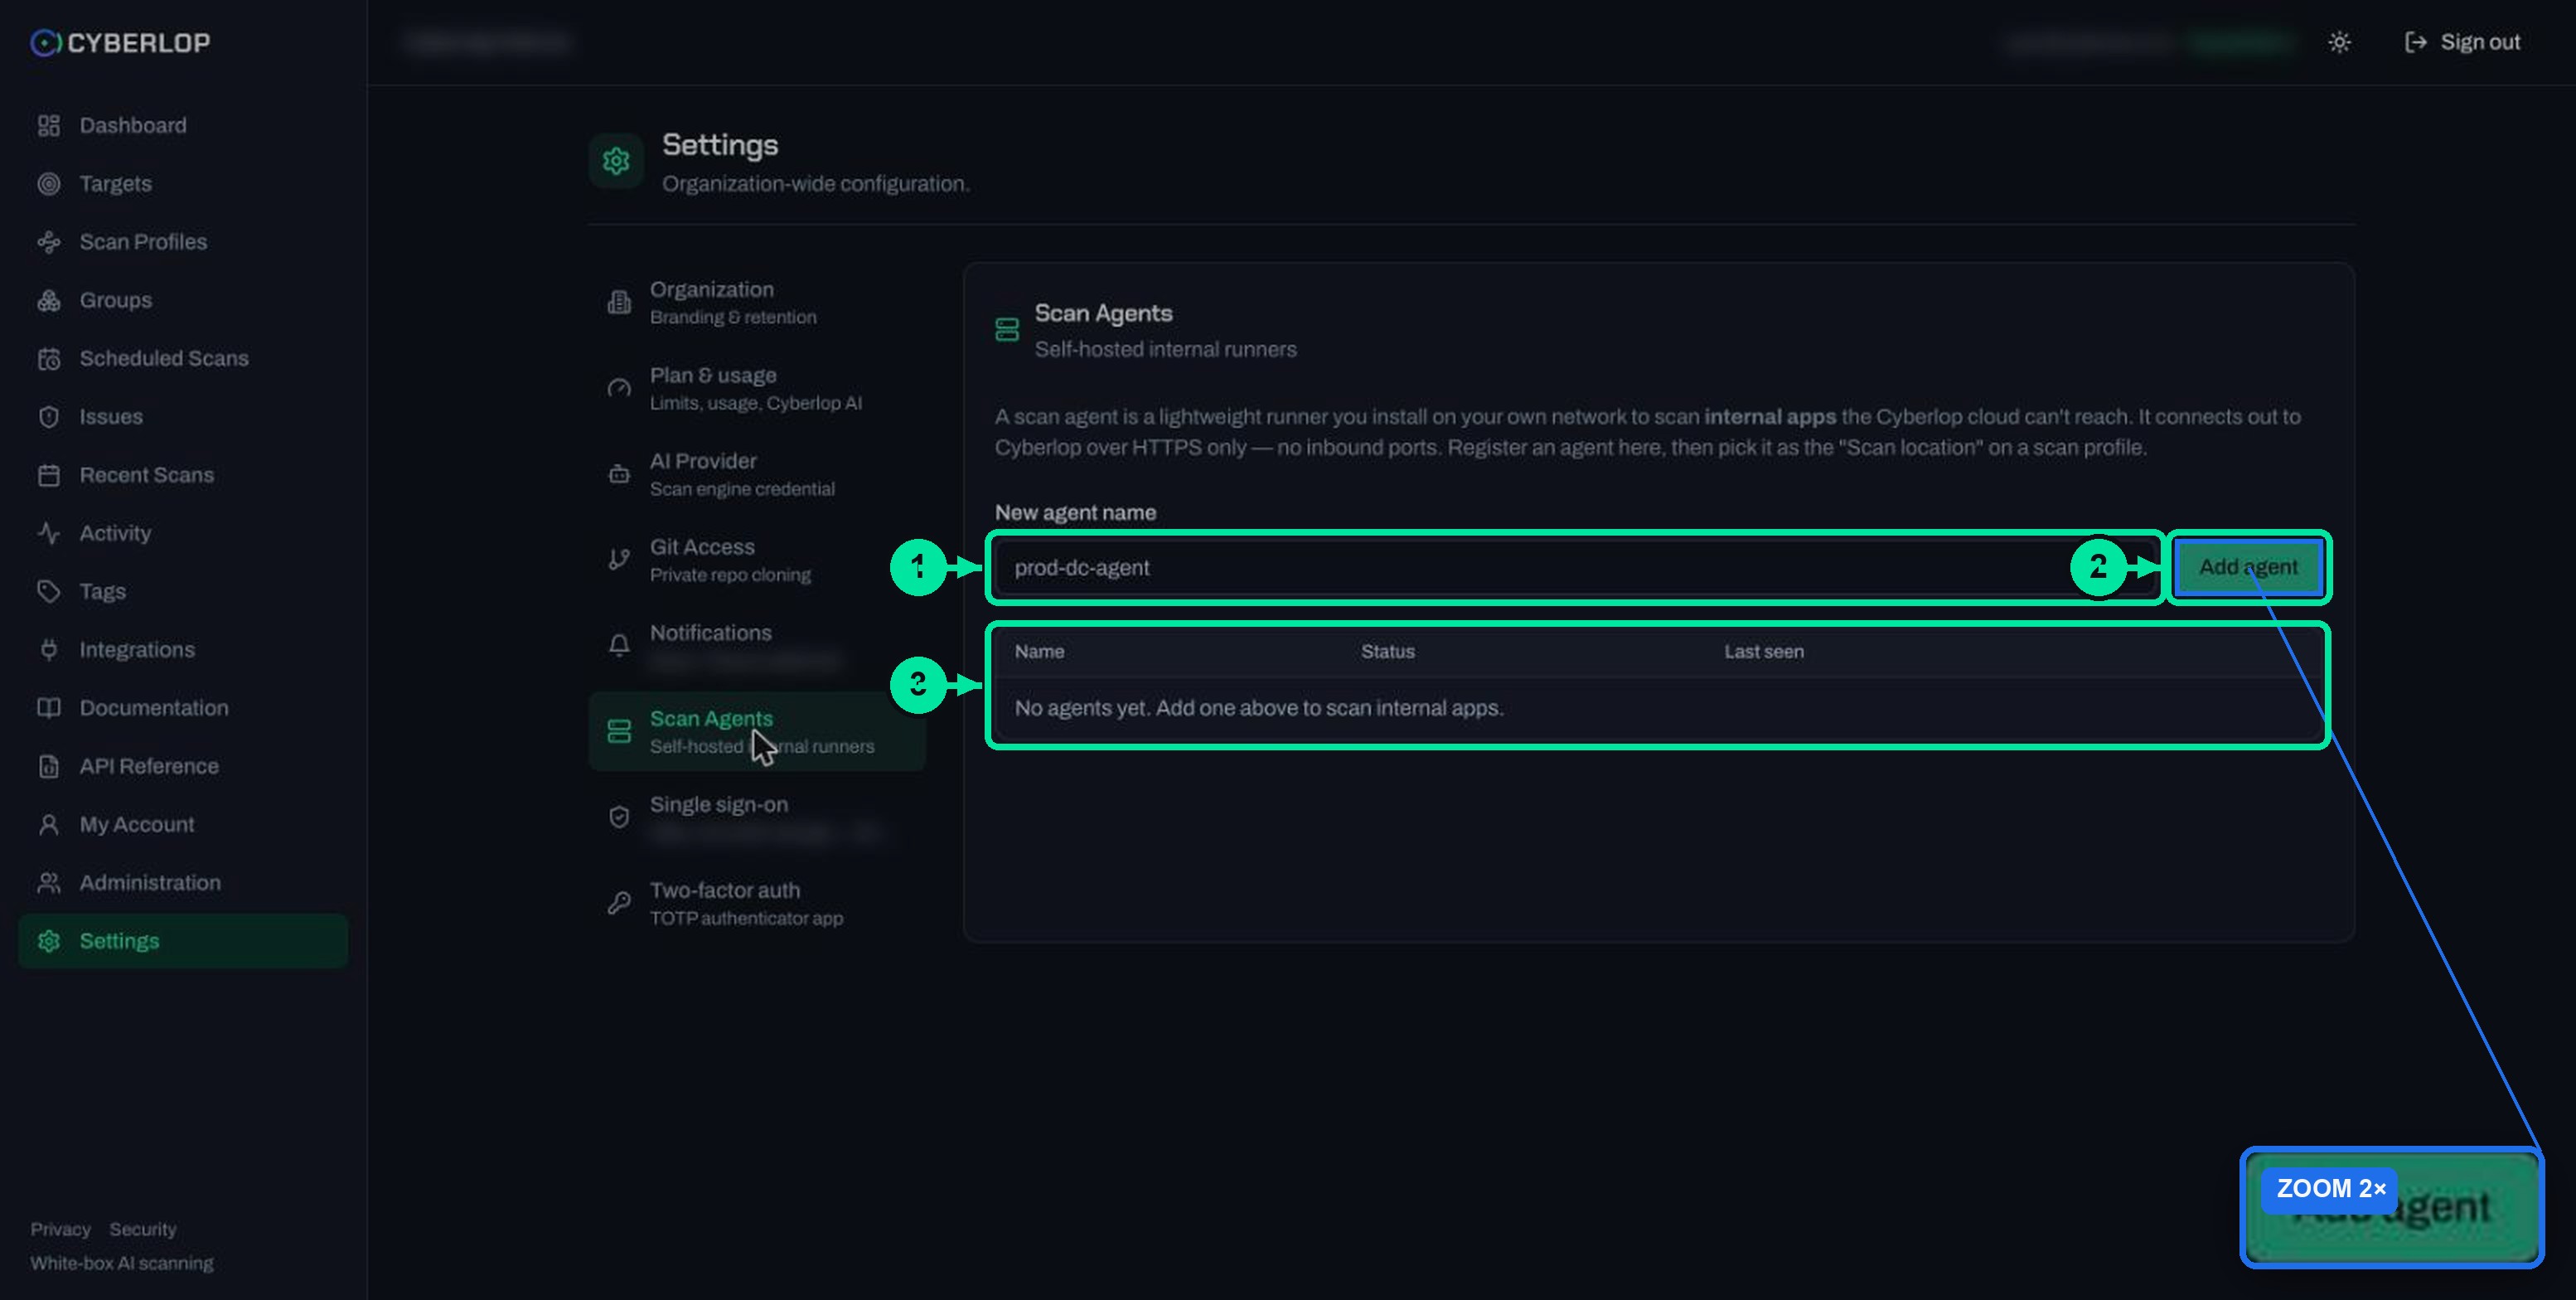2576x1300 pixels.
Task: Open the AI Provider settings section
Action: click(757, 474)
